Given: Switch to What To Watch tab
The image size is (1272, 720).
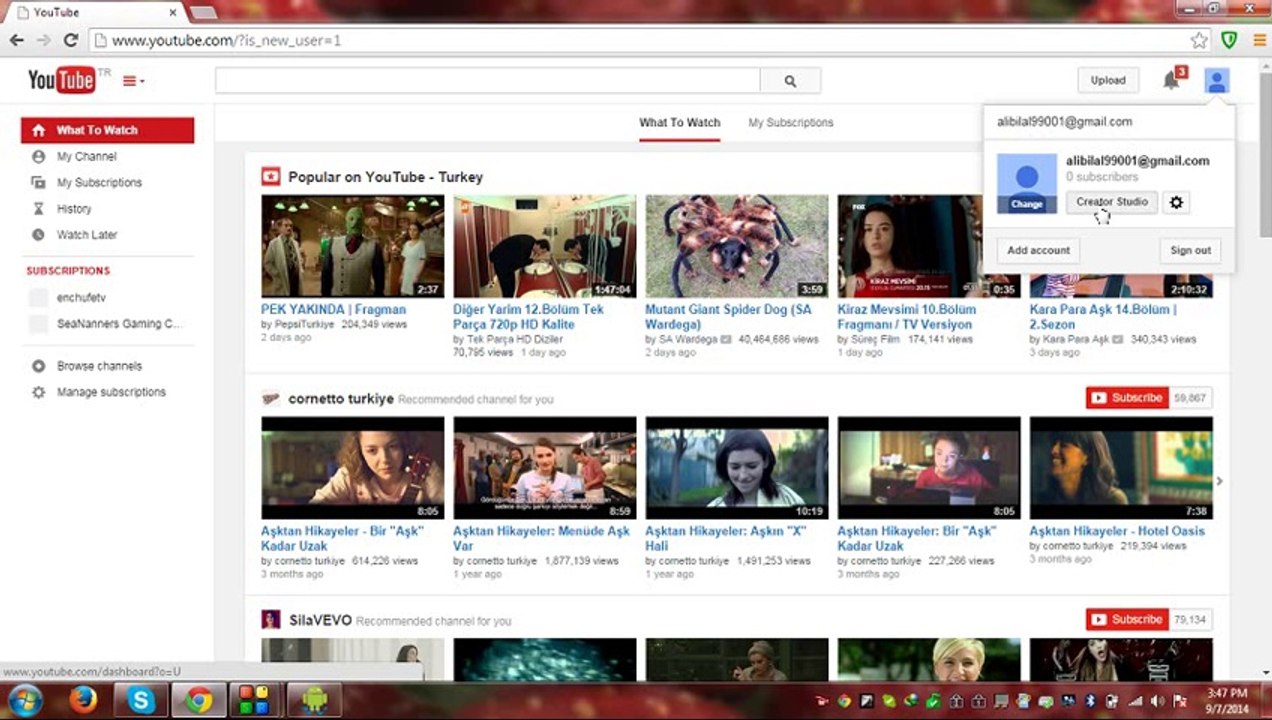Looking at the screenshot, I should (680, 122).
